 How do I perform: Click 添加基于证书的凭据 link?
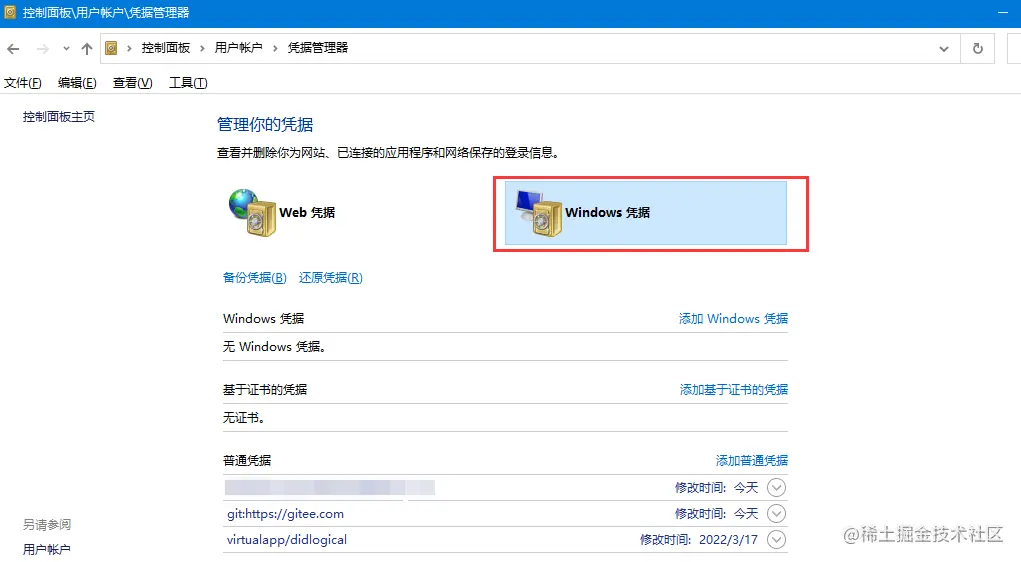(734, 389)
